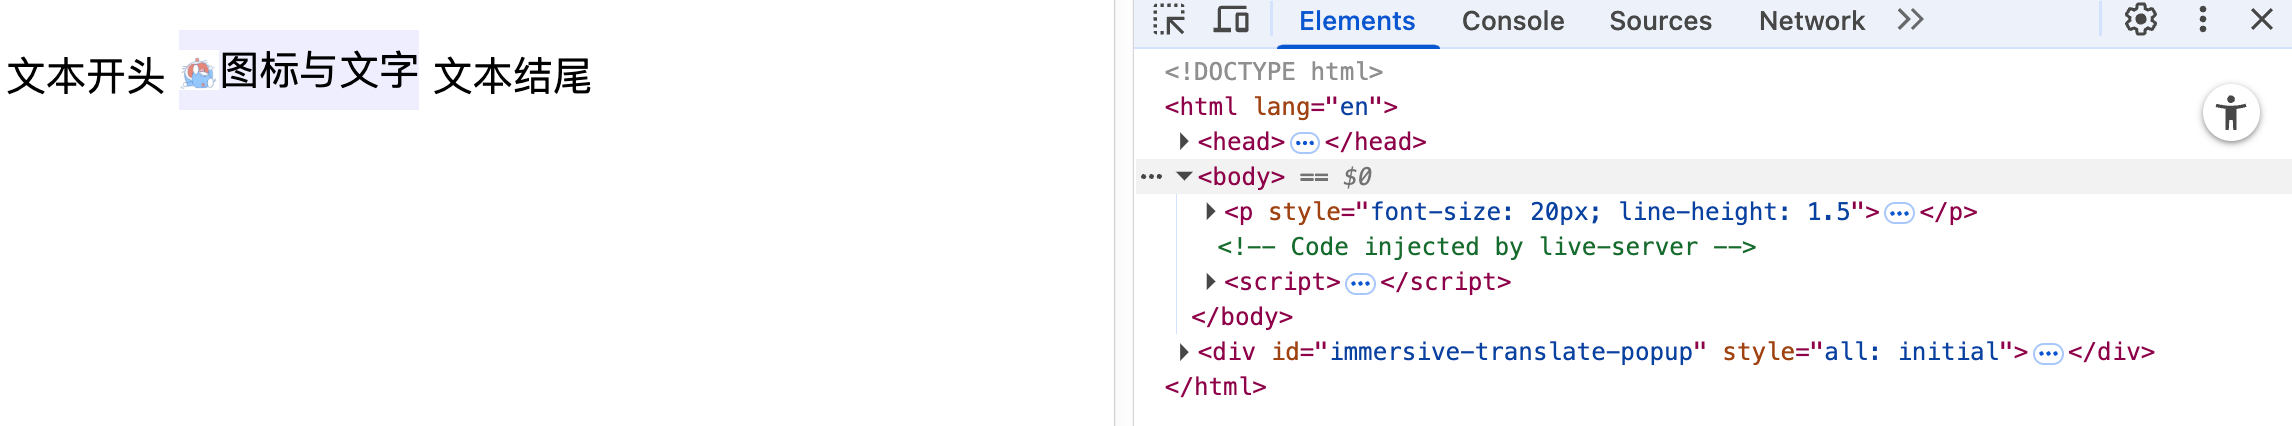Expand the p style element node
The width and height of the screenshot is (2292, 426).
click(x=1210, y=211)
